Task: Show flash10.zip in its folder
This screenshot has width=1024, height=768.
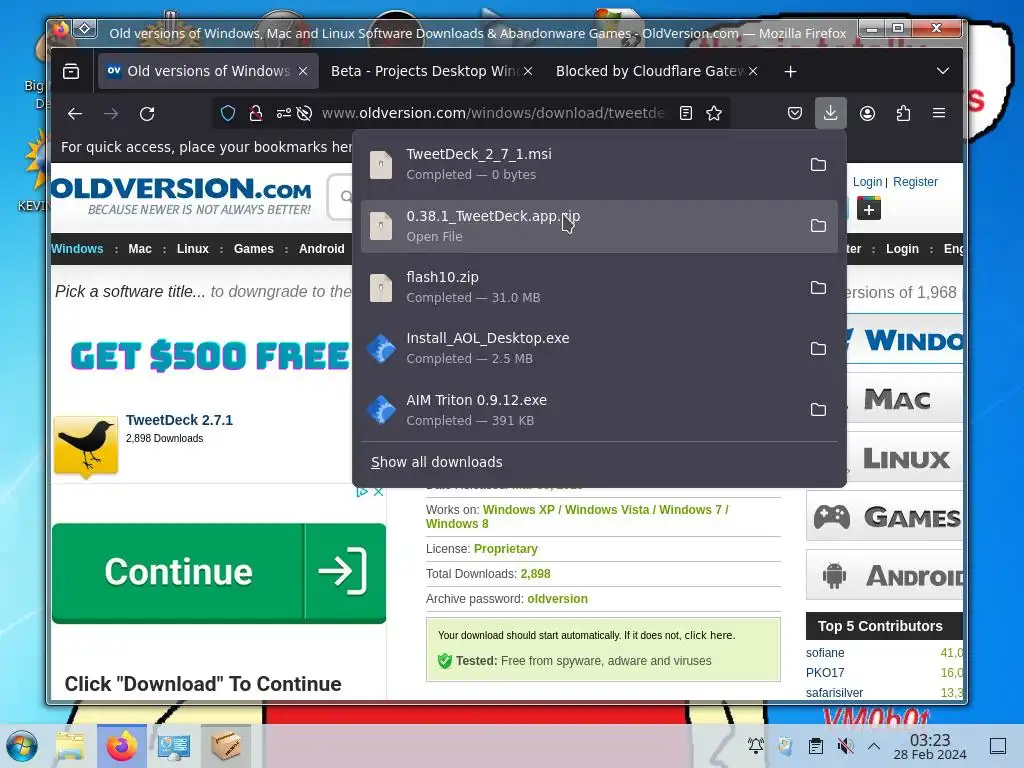Action: (x=818, y=287)
